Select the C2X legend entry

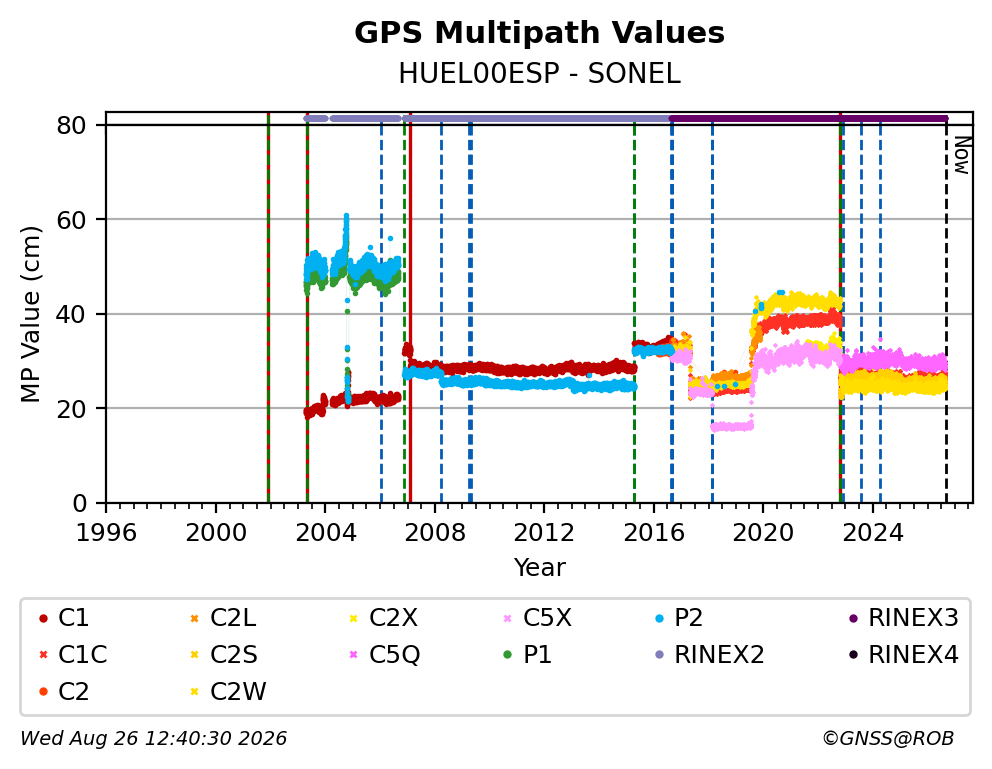tap(383, 618)
